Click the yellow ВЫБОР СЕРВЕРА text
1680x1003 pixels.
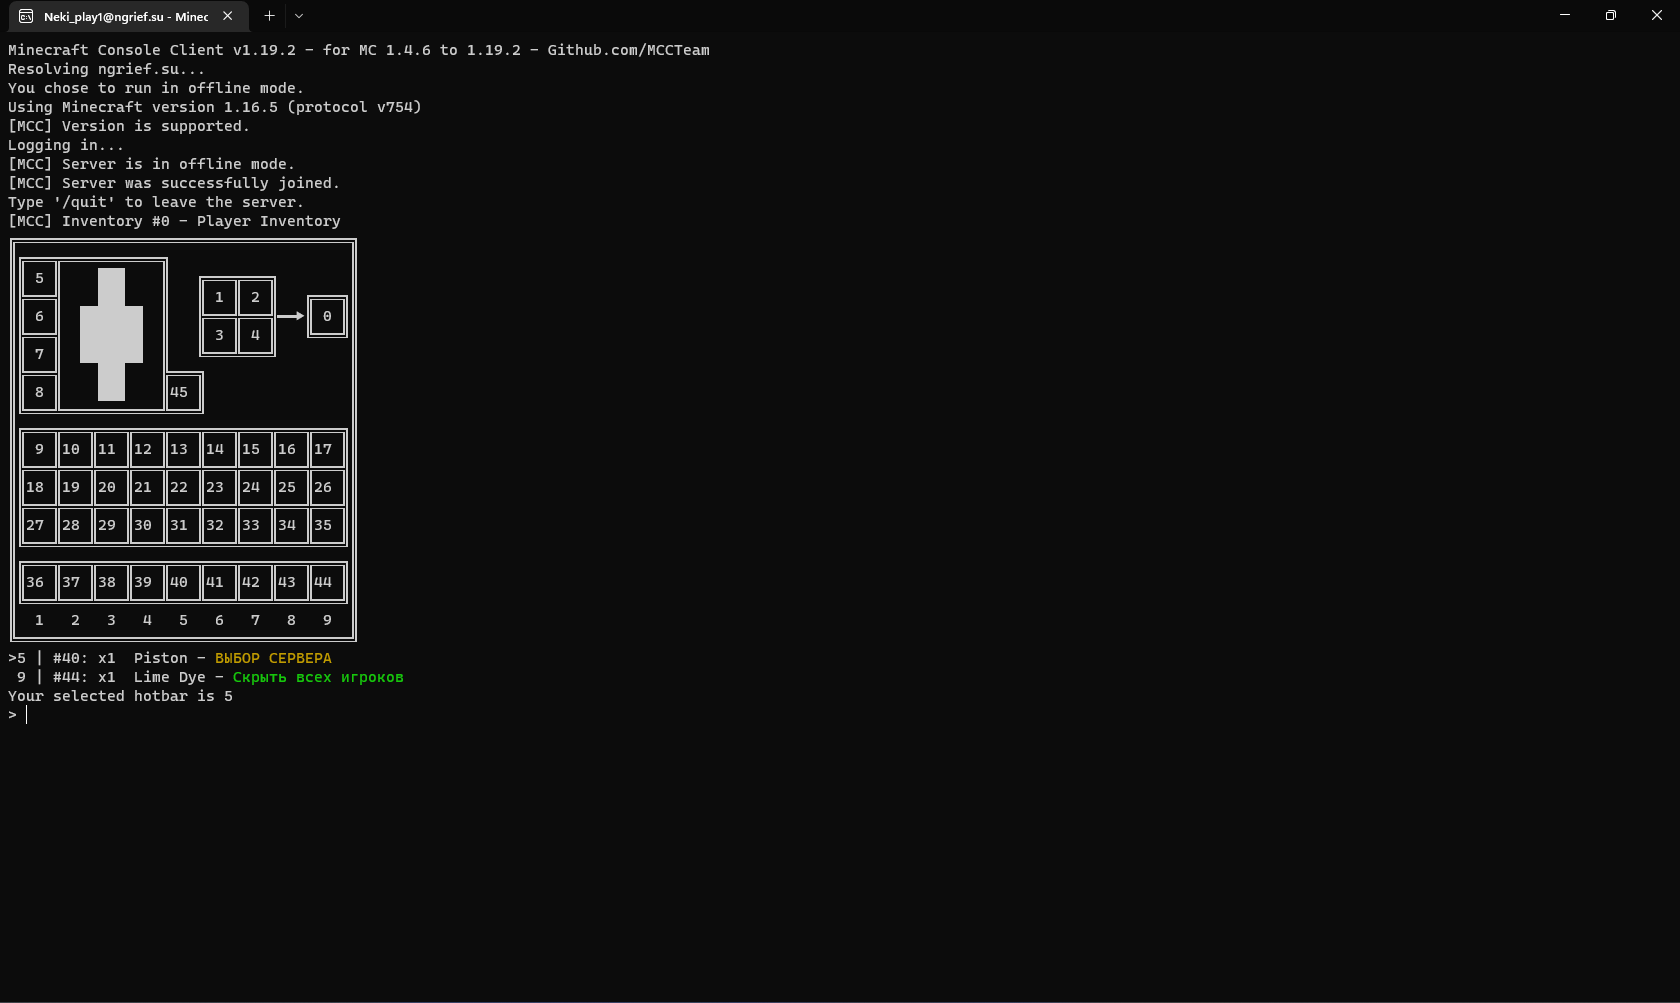point(273,658)
